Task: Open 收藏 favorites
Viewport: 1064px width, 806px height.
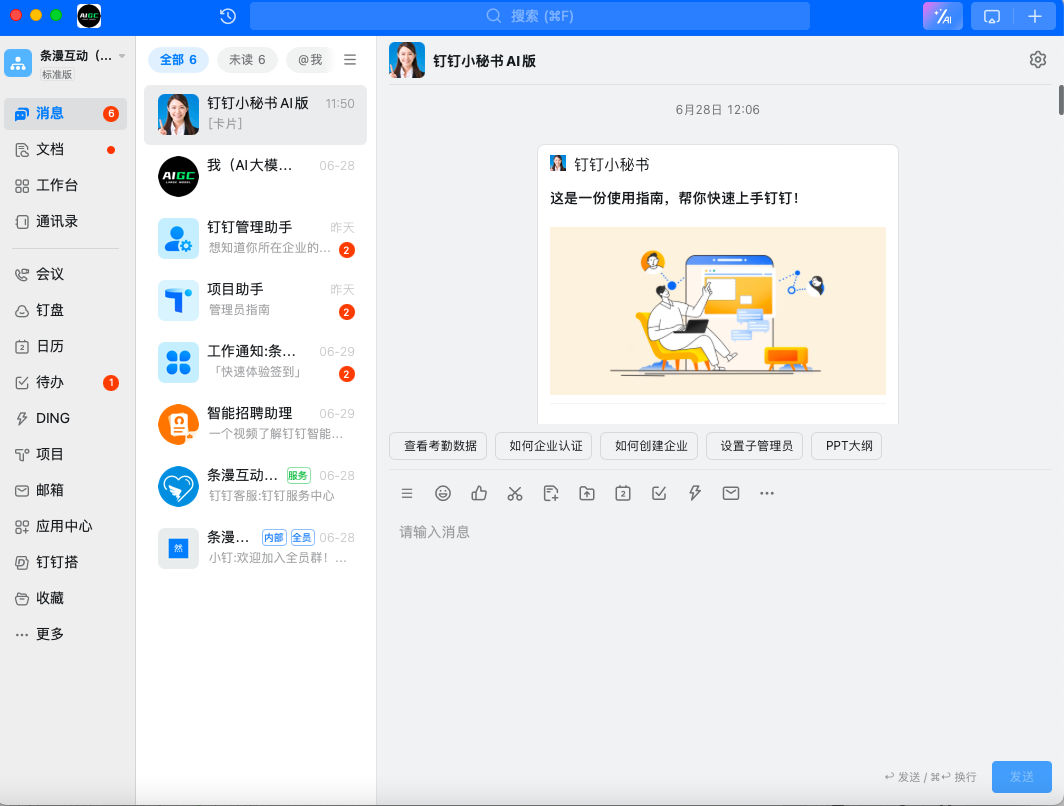Action: click(x=65, y=598)
